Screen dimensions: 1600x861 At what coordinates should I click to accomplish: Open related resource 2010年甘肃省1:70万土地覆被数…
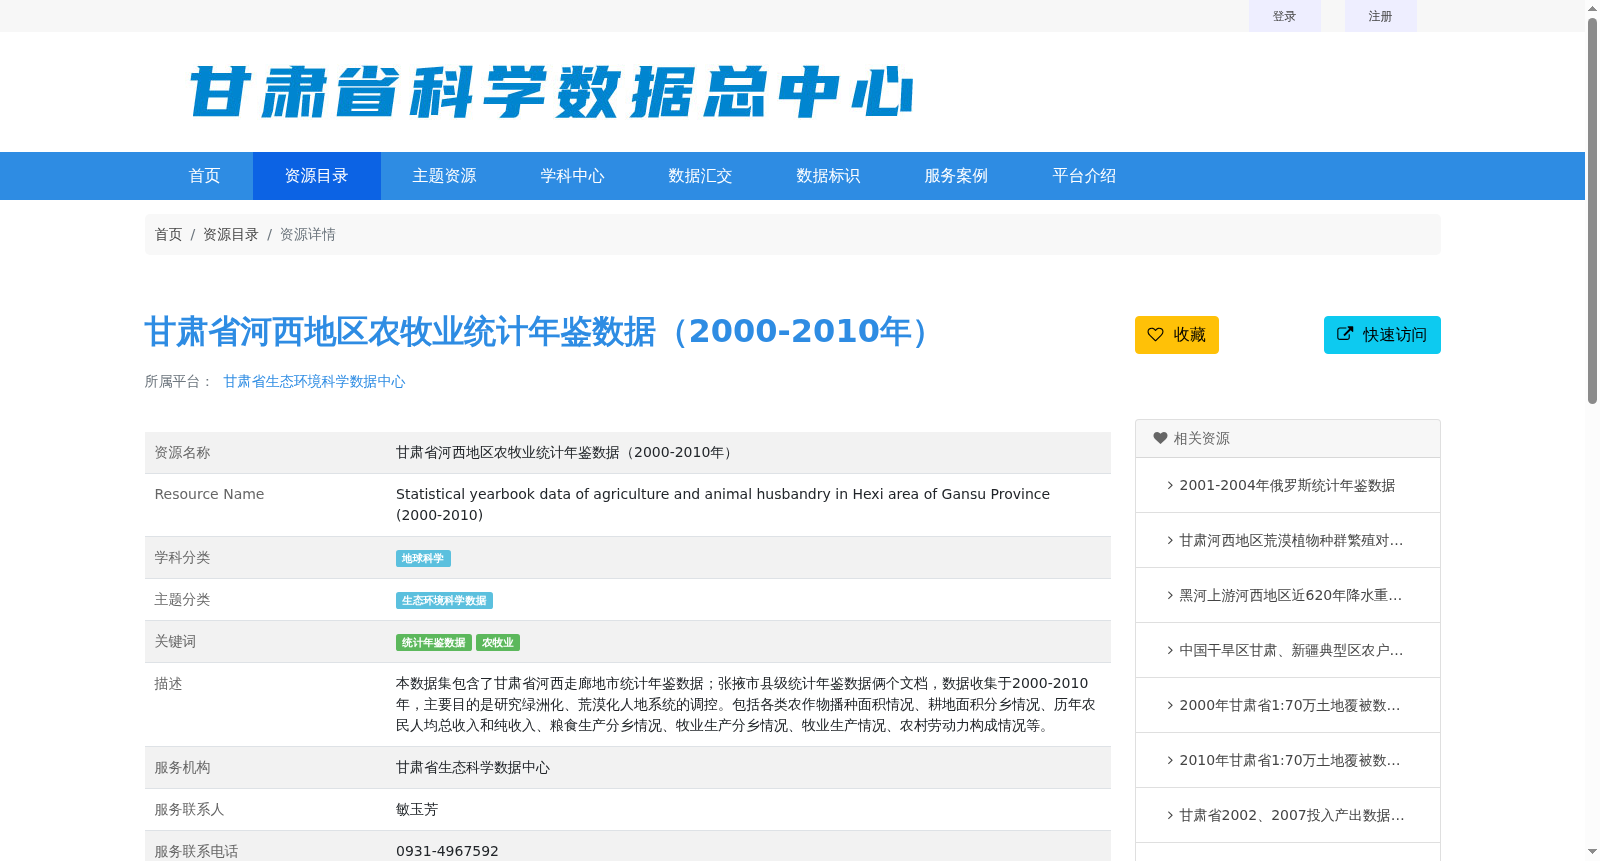(1290, 760)
